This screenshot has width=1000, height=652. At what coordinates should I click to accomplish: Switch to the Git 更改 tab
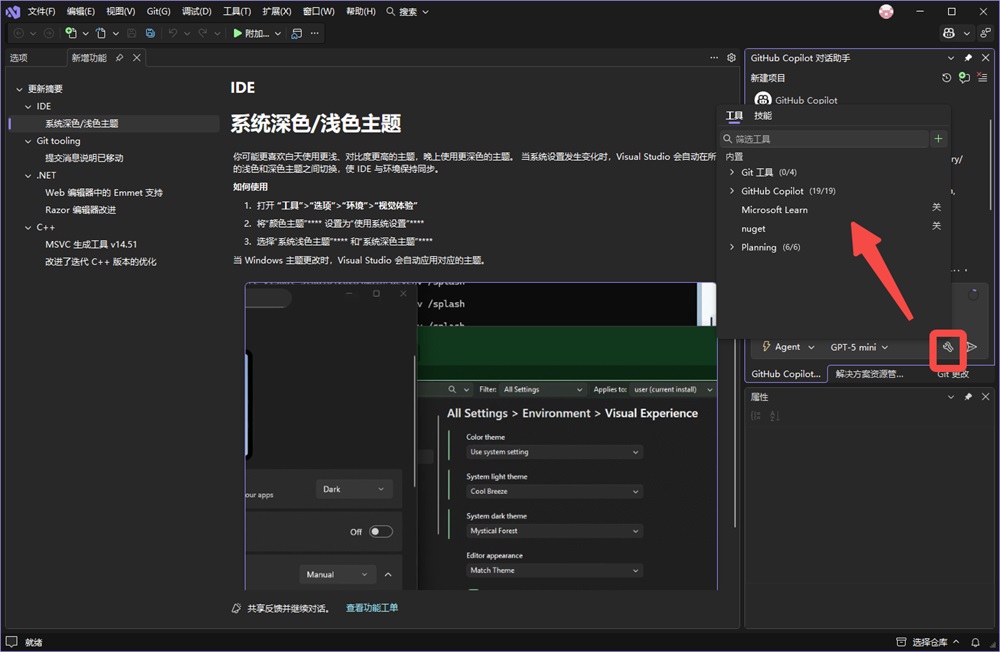pyautogui.click(x=953, y=374)
